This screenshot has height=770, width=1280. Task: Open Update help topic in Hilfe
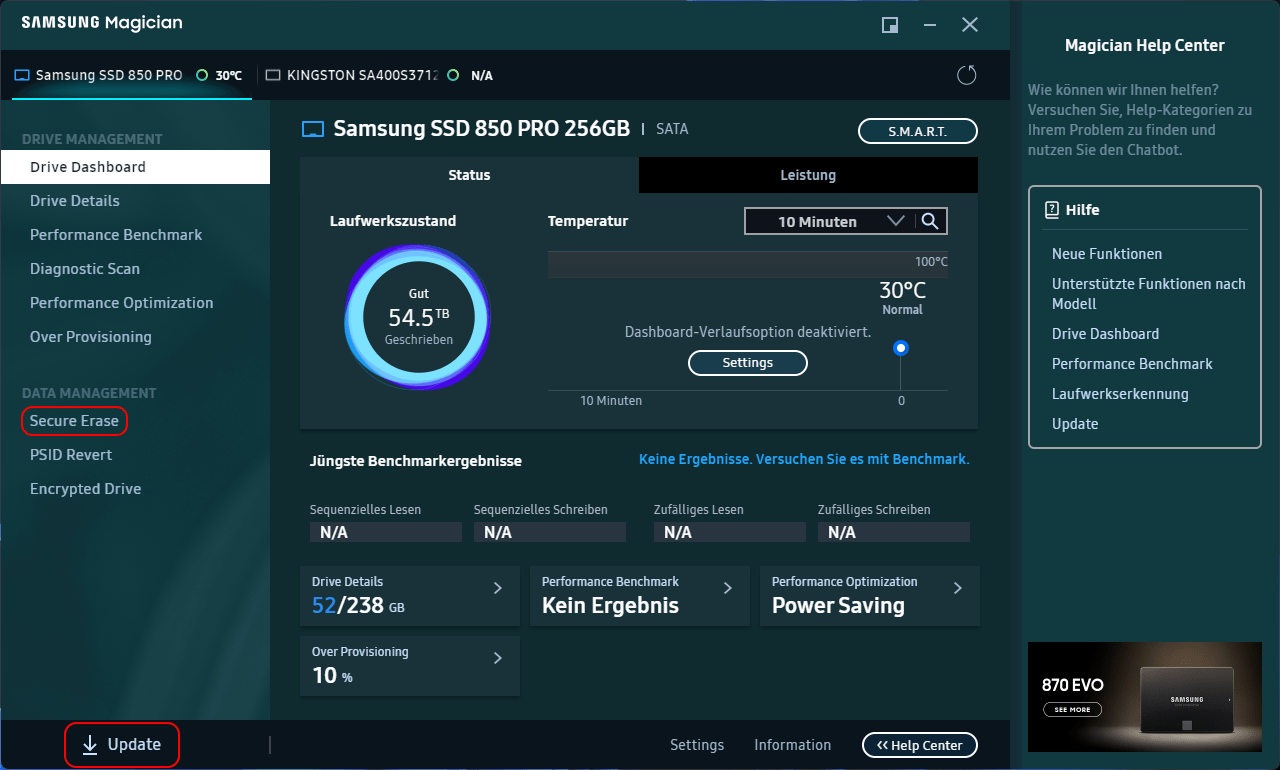click(1075, 424)
